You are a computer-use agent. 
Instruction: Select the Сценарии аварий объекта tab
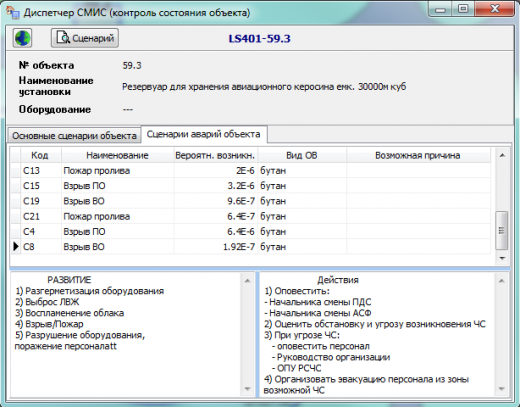point(204,134)
